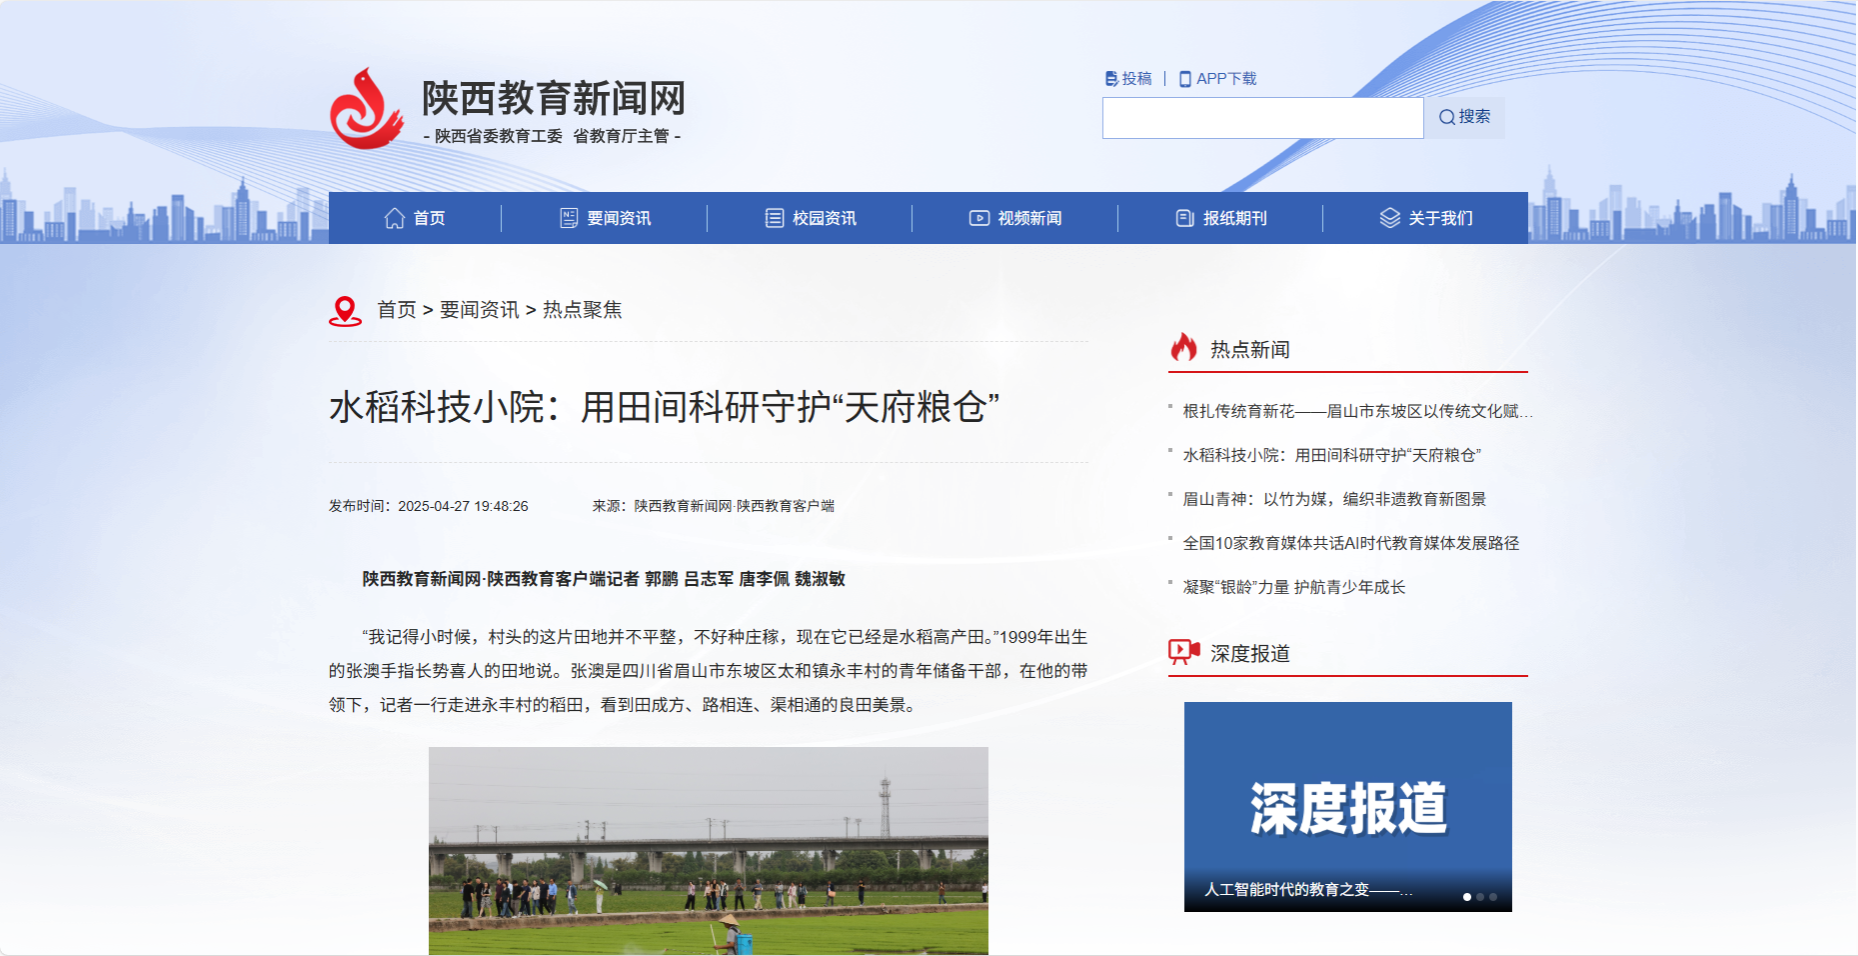The image size is (1858, 956).
Task: Click the rice field article photo
Action: pos(708,850)
